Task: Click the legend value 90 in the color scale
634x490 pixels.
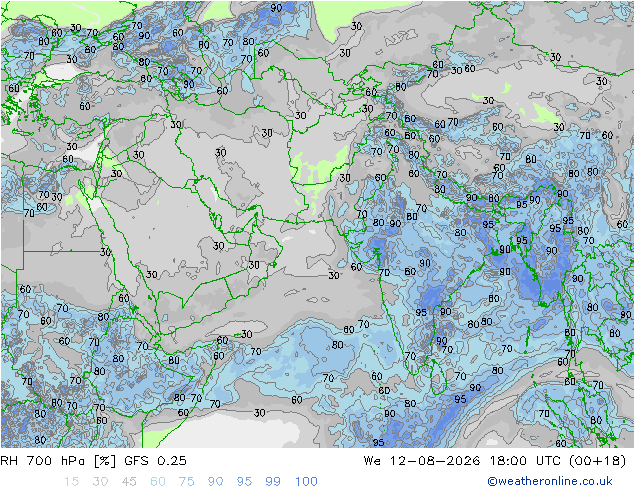Action: click(215, 482)
